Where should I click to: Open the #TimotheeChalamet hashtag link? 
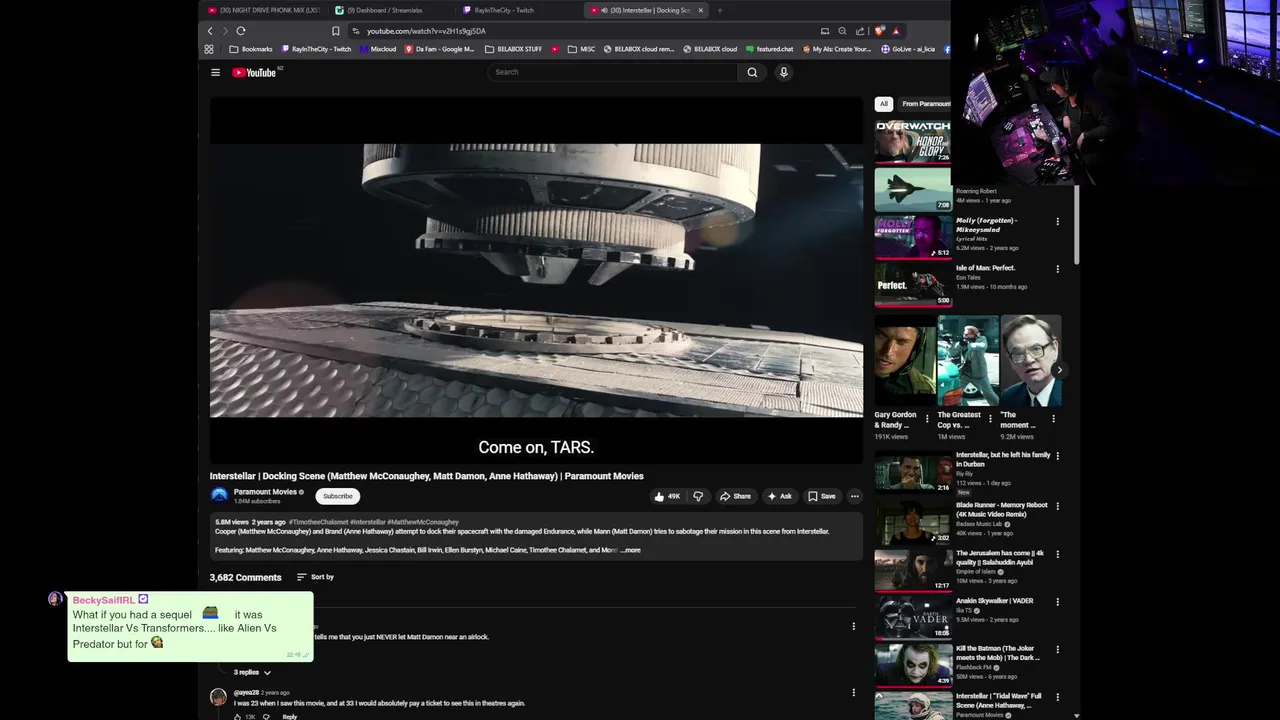tap(319, 522)
